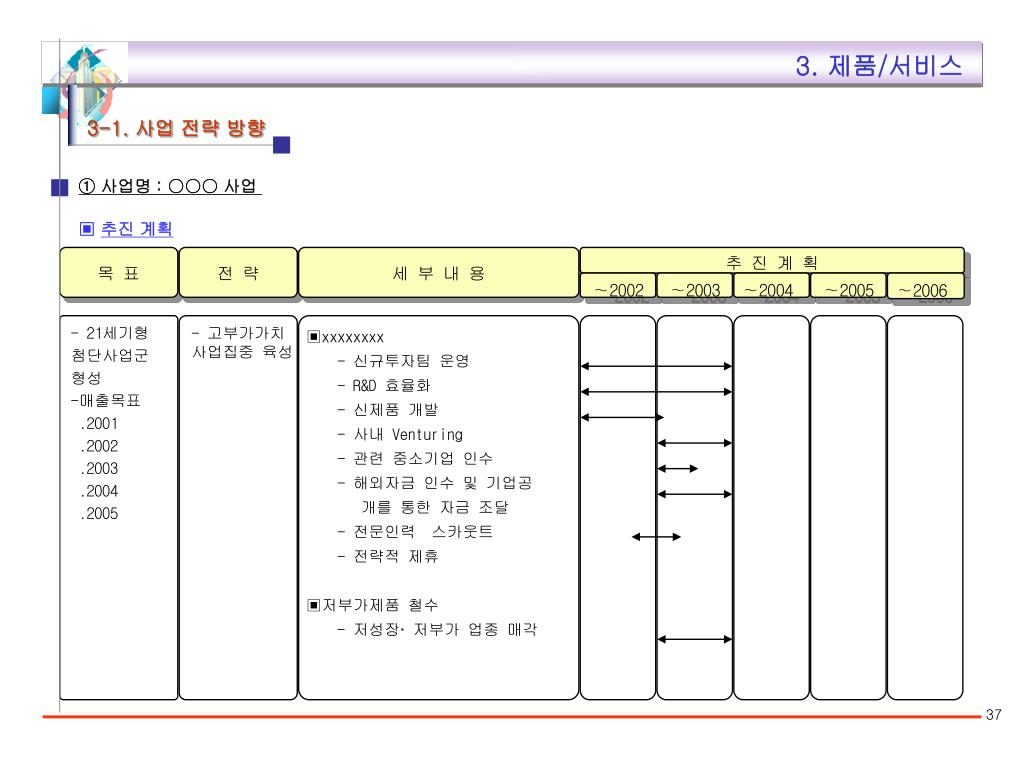Click the timeline arrow for 저부가 업종 매각
The image size is (1024, 768).
coord(695,639)
